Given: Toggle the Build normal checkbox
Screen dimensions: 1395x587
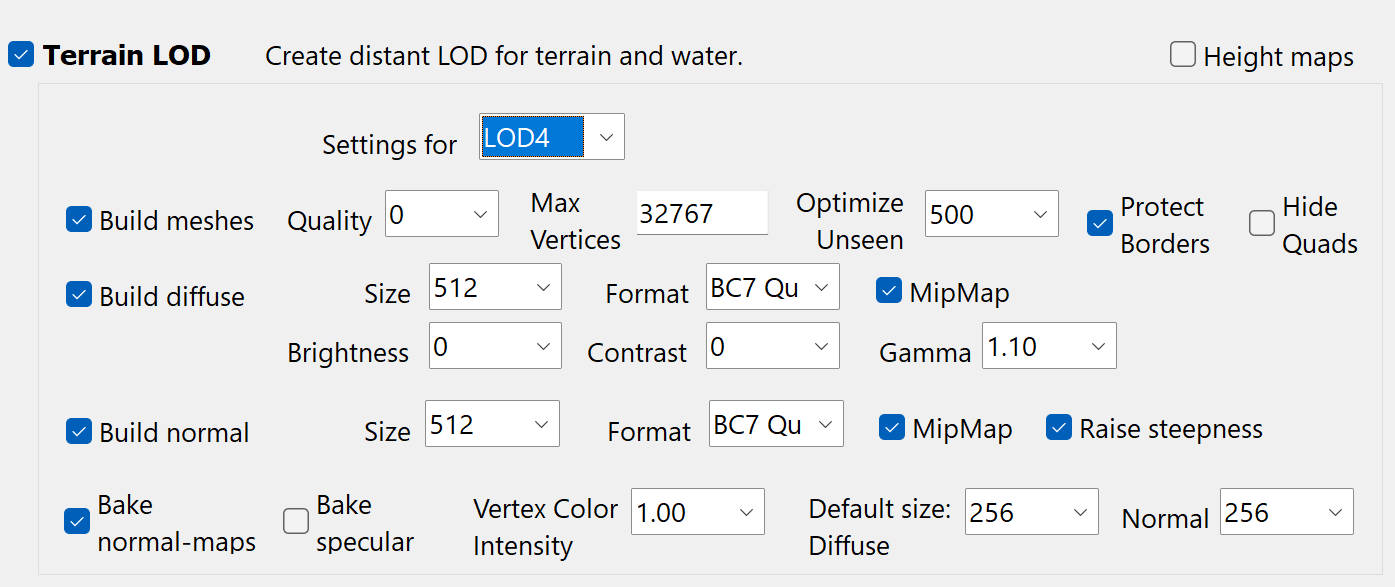Looking at the screenshot, I should pyautogui.click(x=79, y=431).
